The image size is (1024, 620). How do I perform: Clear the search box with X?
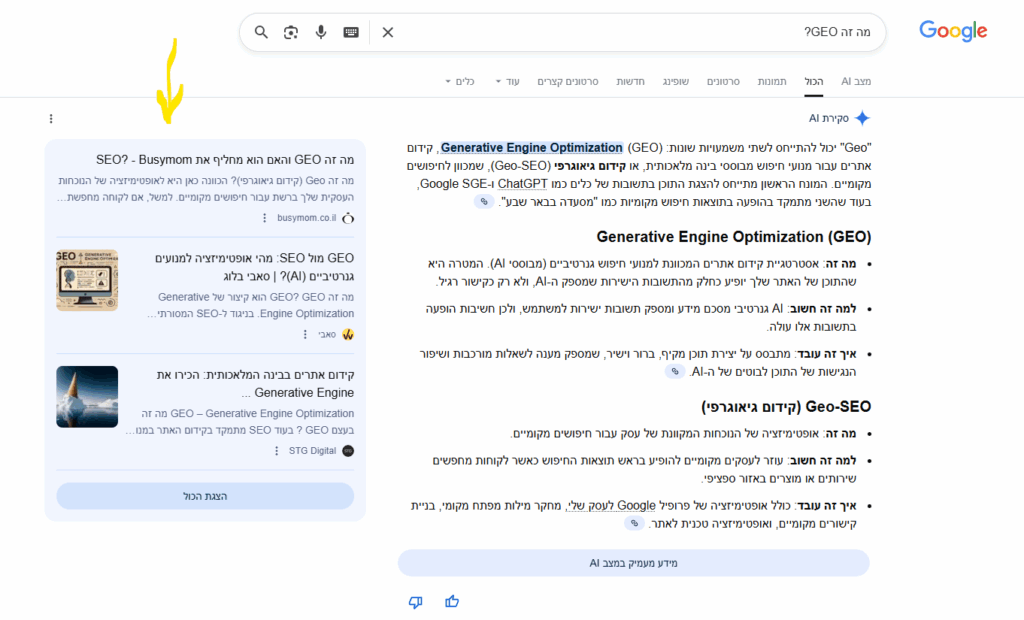(388, 32)
